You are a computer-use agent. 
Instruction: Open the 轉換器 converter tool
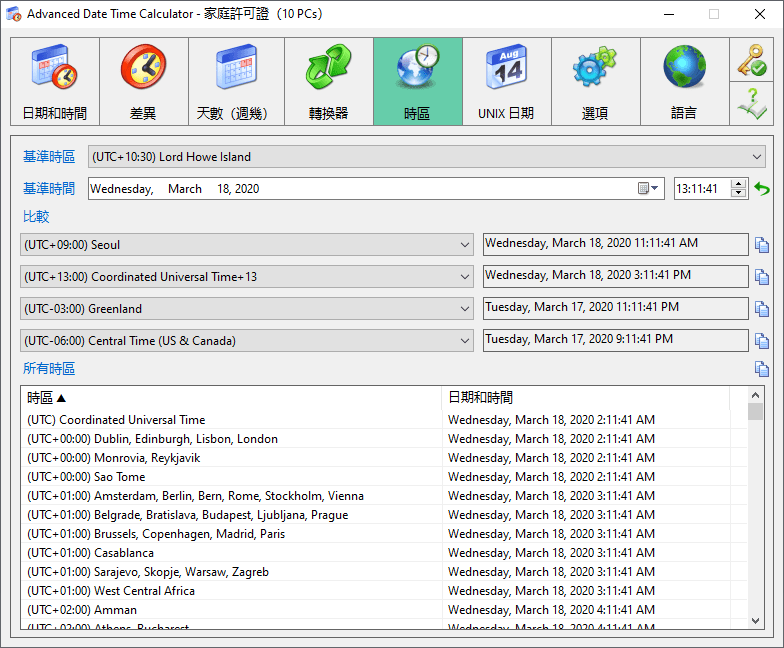coord(329,82)
